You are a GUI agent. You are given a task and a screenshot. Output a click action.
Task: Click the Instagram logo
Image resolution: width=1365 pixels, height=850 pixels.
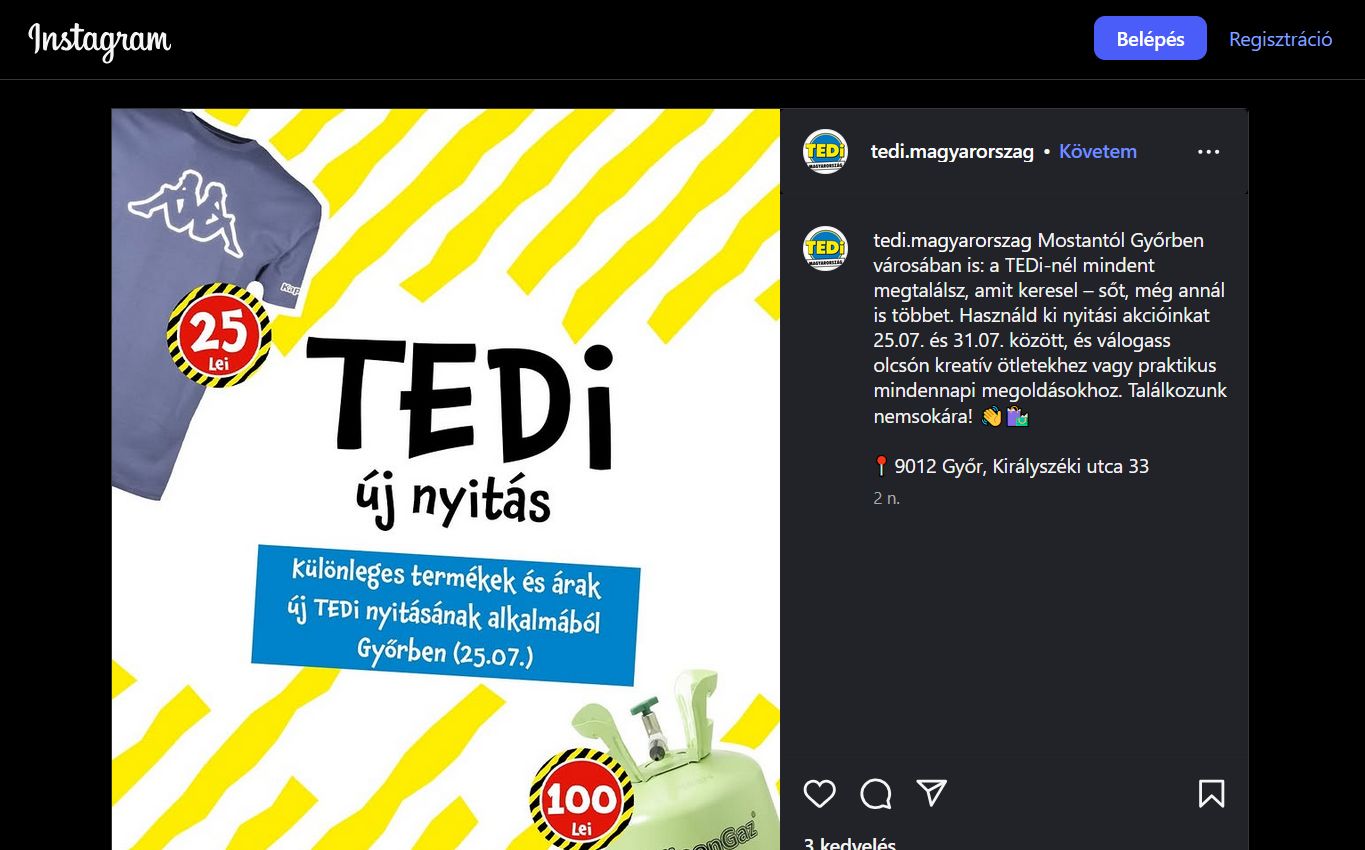pos(99,40)
